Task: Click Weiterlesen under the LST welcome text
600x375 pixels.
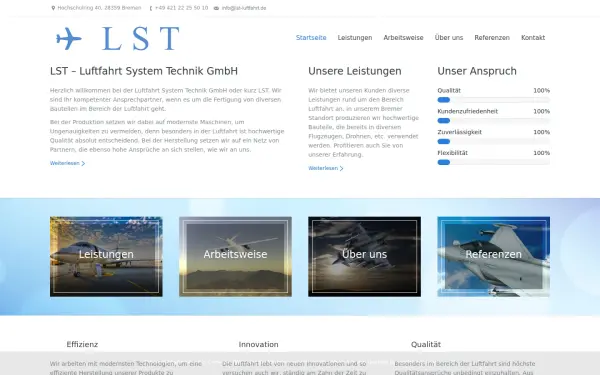Action: [67, 163]
